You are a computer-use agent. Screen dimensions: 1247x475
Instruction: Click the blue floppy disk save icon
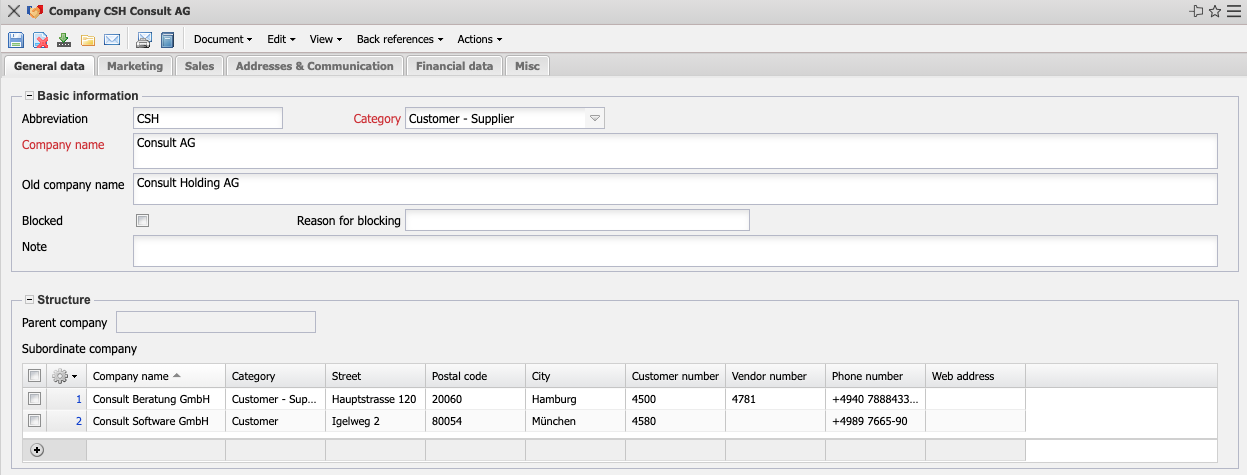[15, 40]
